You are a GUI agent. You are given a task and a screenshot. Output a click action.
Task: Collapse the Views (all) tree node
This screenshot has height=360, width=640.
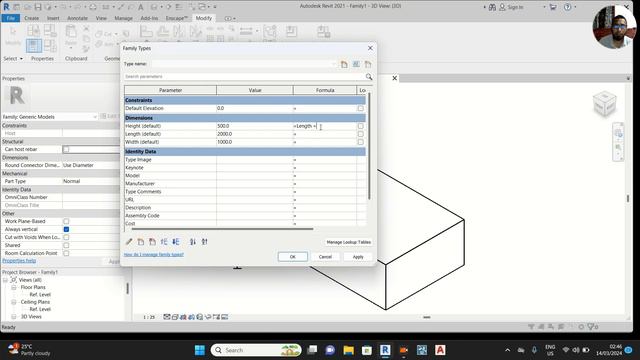[x=5, y=280]
